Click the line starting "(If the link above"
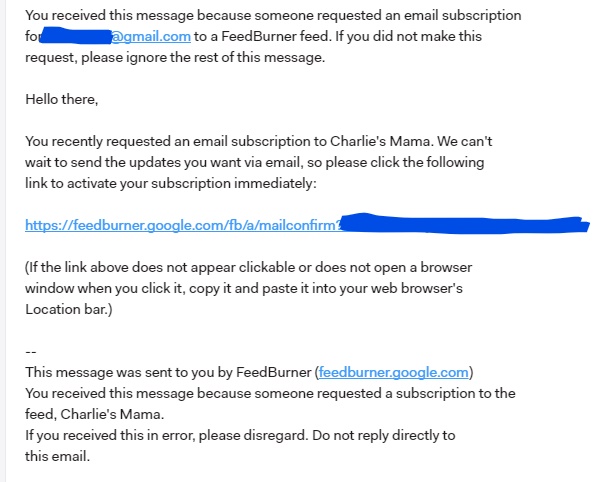This screenshot has height=482, width=602. (248, 267)
